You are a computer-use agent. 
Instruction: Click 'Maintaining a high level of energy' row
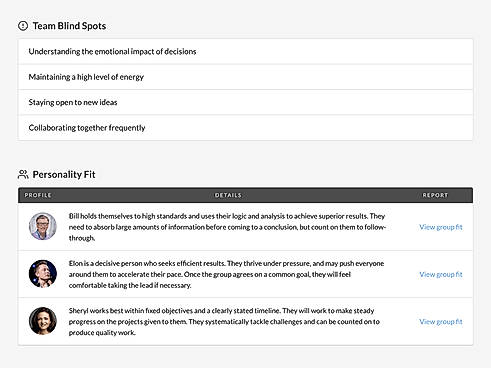click(245, 77)
